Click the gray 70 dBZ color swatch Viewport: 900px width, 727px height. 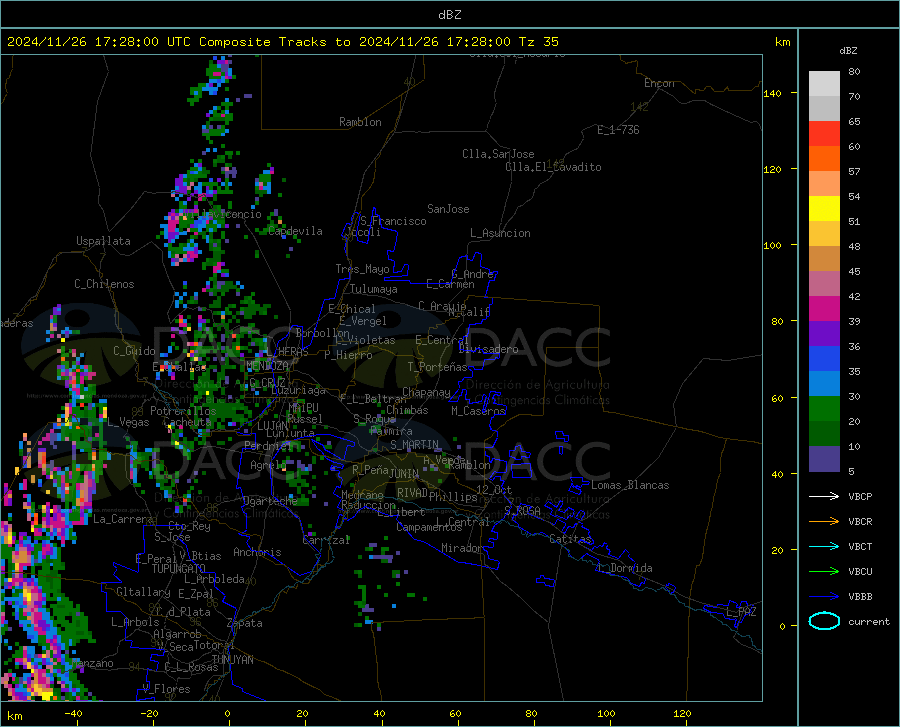click(824, 109)
